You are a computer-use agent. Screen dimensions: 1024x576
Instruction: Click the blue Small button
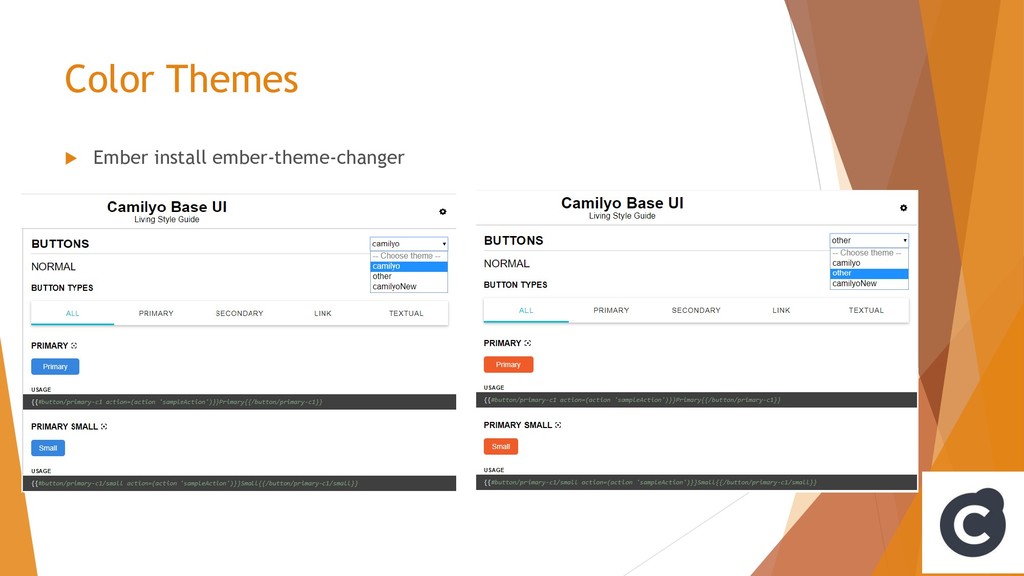48,448
